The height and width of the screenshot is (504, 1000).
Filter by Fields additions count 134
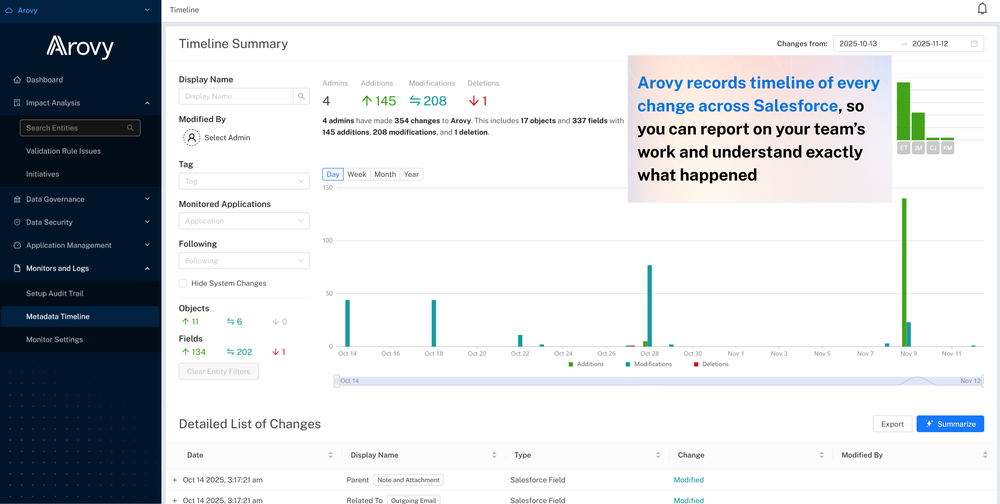(193, 352)
